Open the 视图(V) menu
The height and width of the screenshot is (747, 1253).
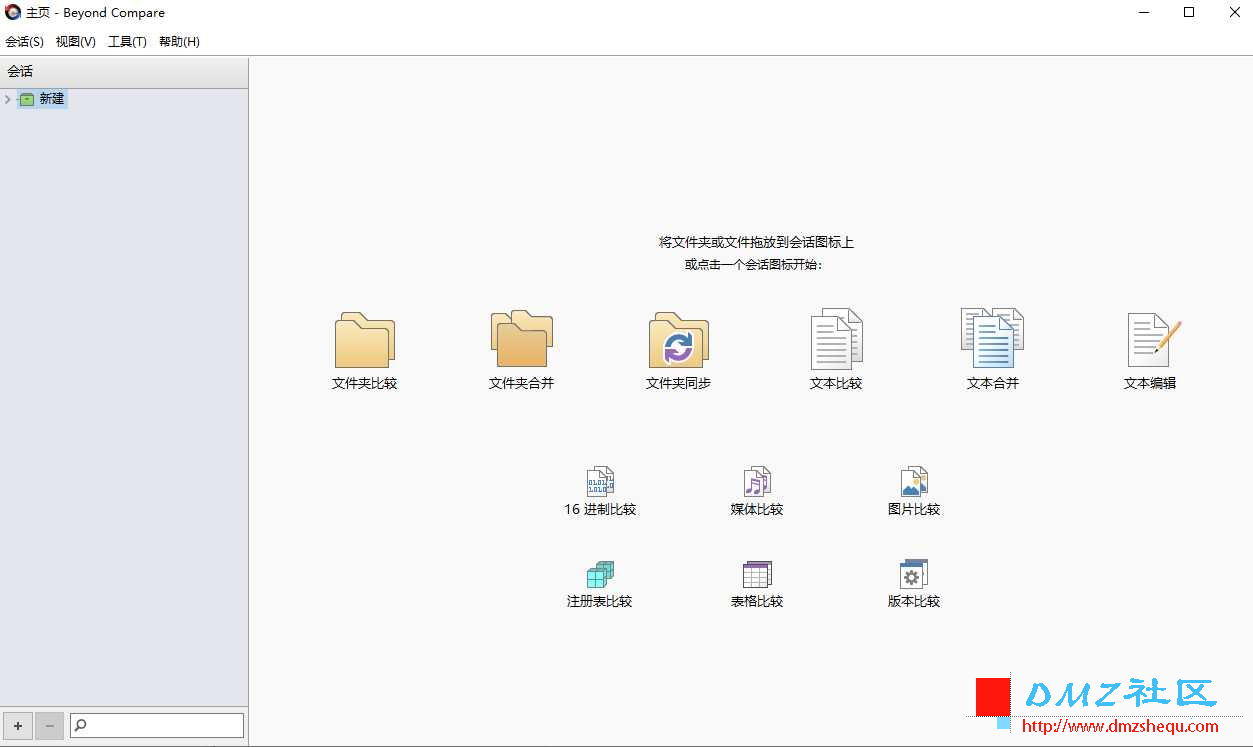(76, 42)
